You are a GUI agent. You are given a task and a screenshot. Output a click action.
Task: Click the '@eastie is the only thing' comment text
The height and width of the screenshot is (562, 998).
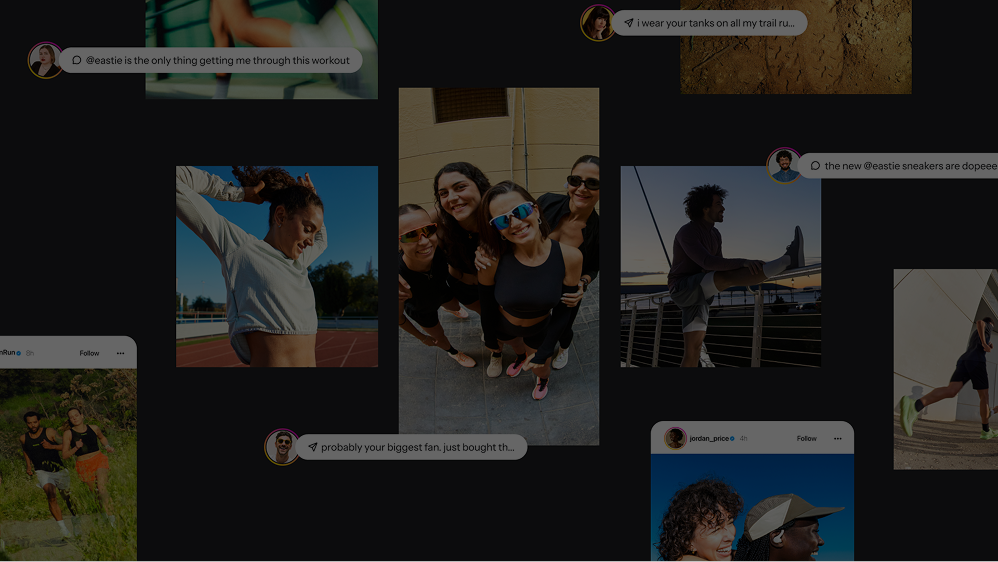pyautogui.click(x=218, y=60)
